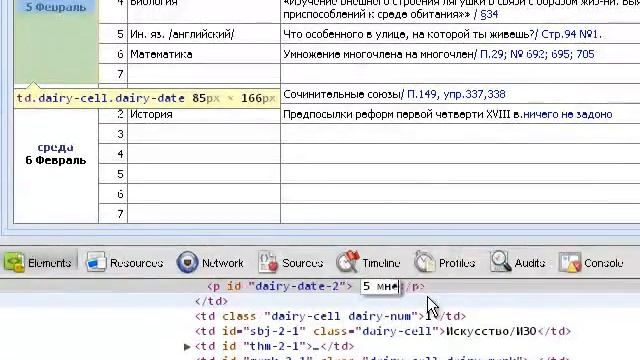Switch to the Elements tab label

tap(49, 263)
